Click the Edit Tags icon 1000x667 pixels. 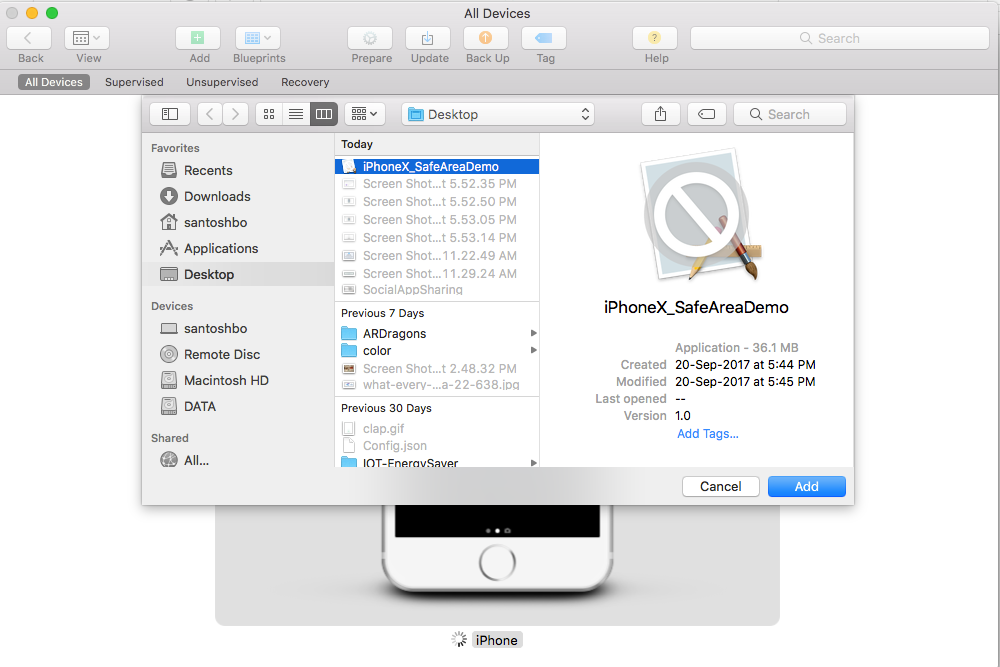707,114
